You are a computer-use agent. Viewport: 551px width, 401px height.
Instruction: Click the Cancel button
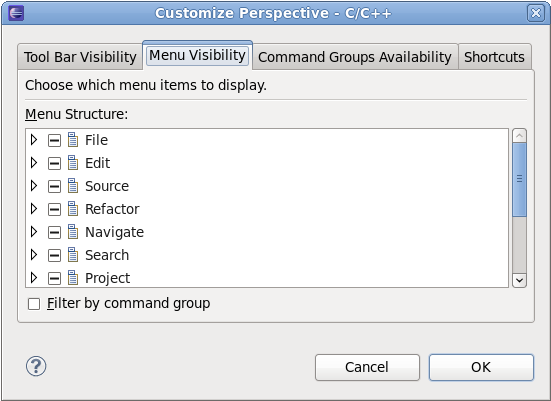point(367,367)
